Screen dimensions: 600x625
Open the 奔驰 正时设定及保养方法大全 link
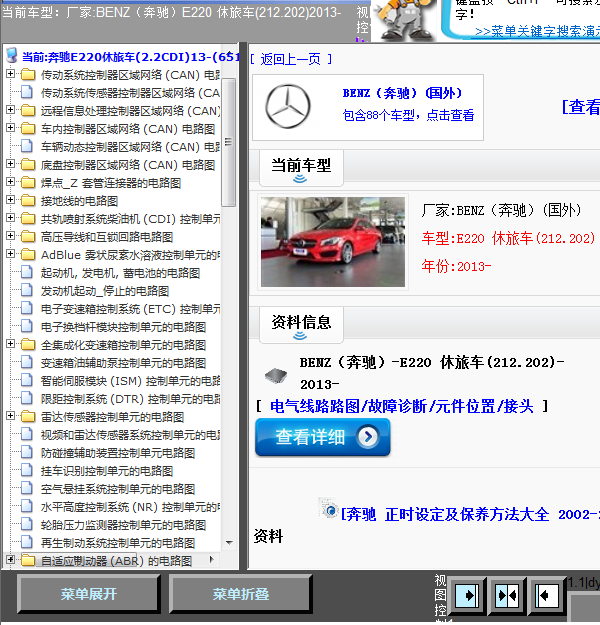[x=470, y=514]
